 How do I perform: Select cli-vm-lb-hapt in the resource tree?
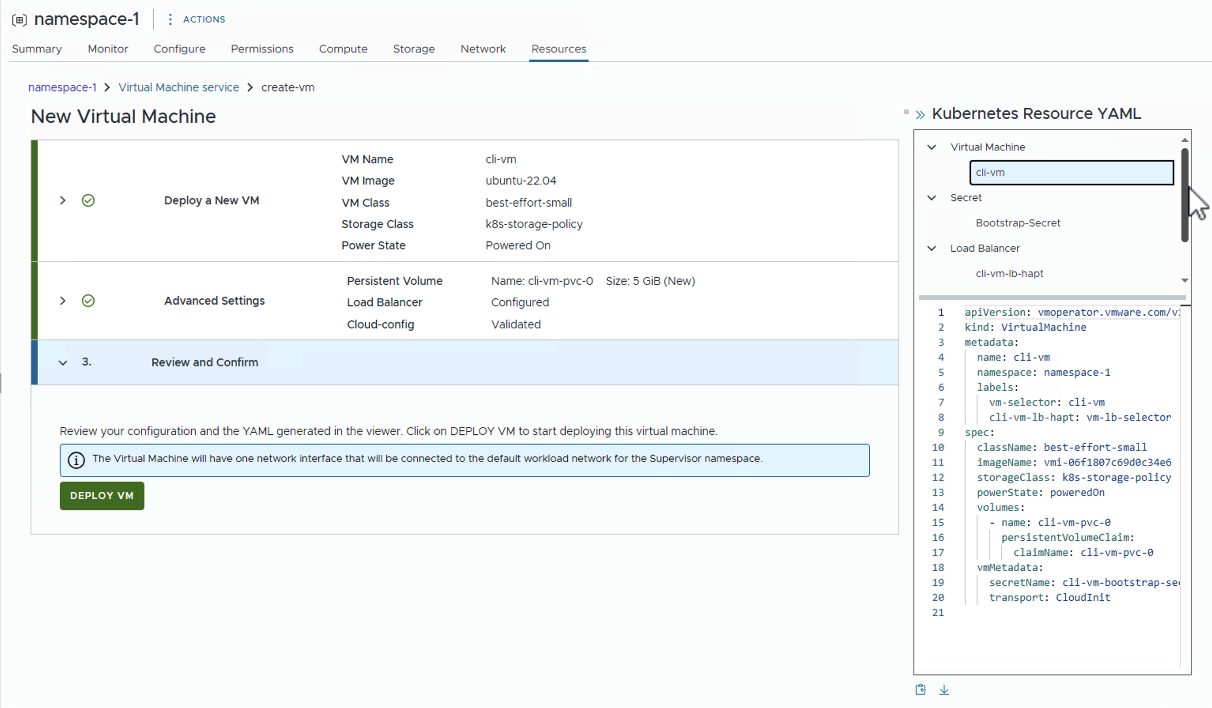[x=1010, y=273]
